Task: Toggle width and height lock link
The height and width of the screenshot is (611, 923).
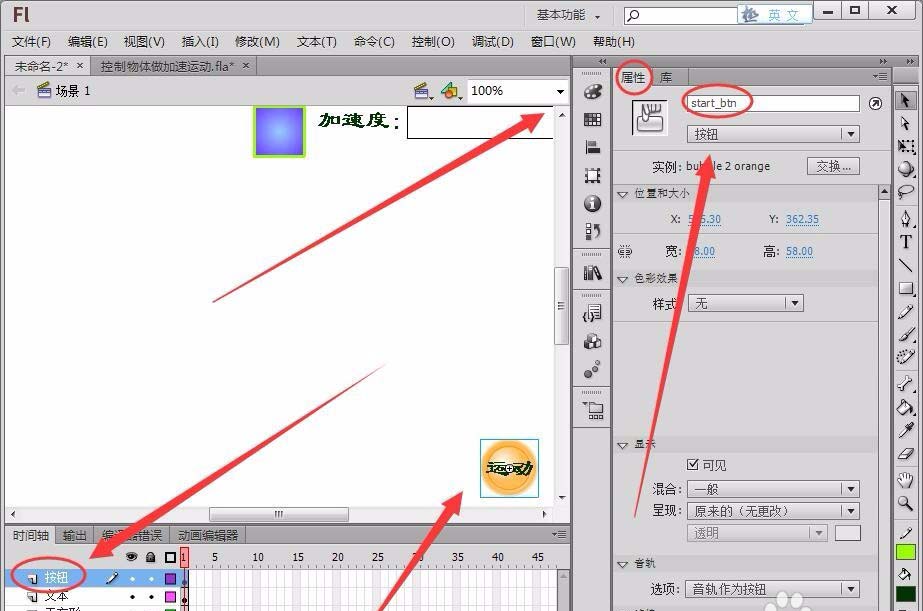Action: tap(625, 252)
